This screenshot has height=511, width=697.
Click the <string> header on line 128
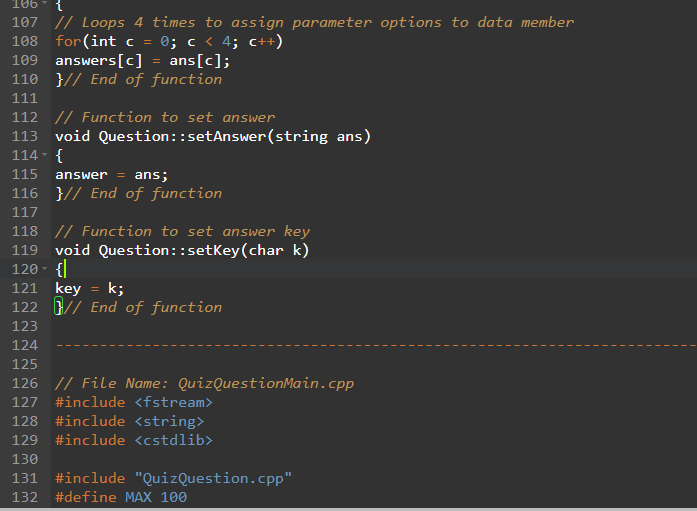pos(167,421)
